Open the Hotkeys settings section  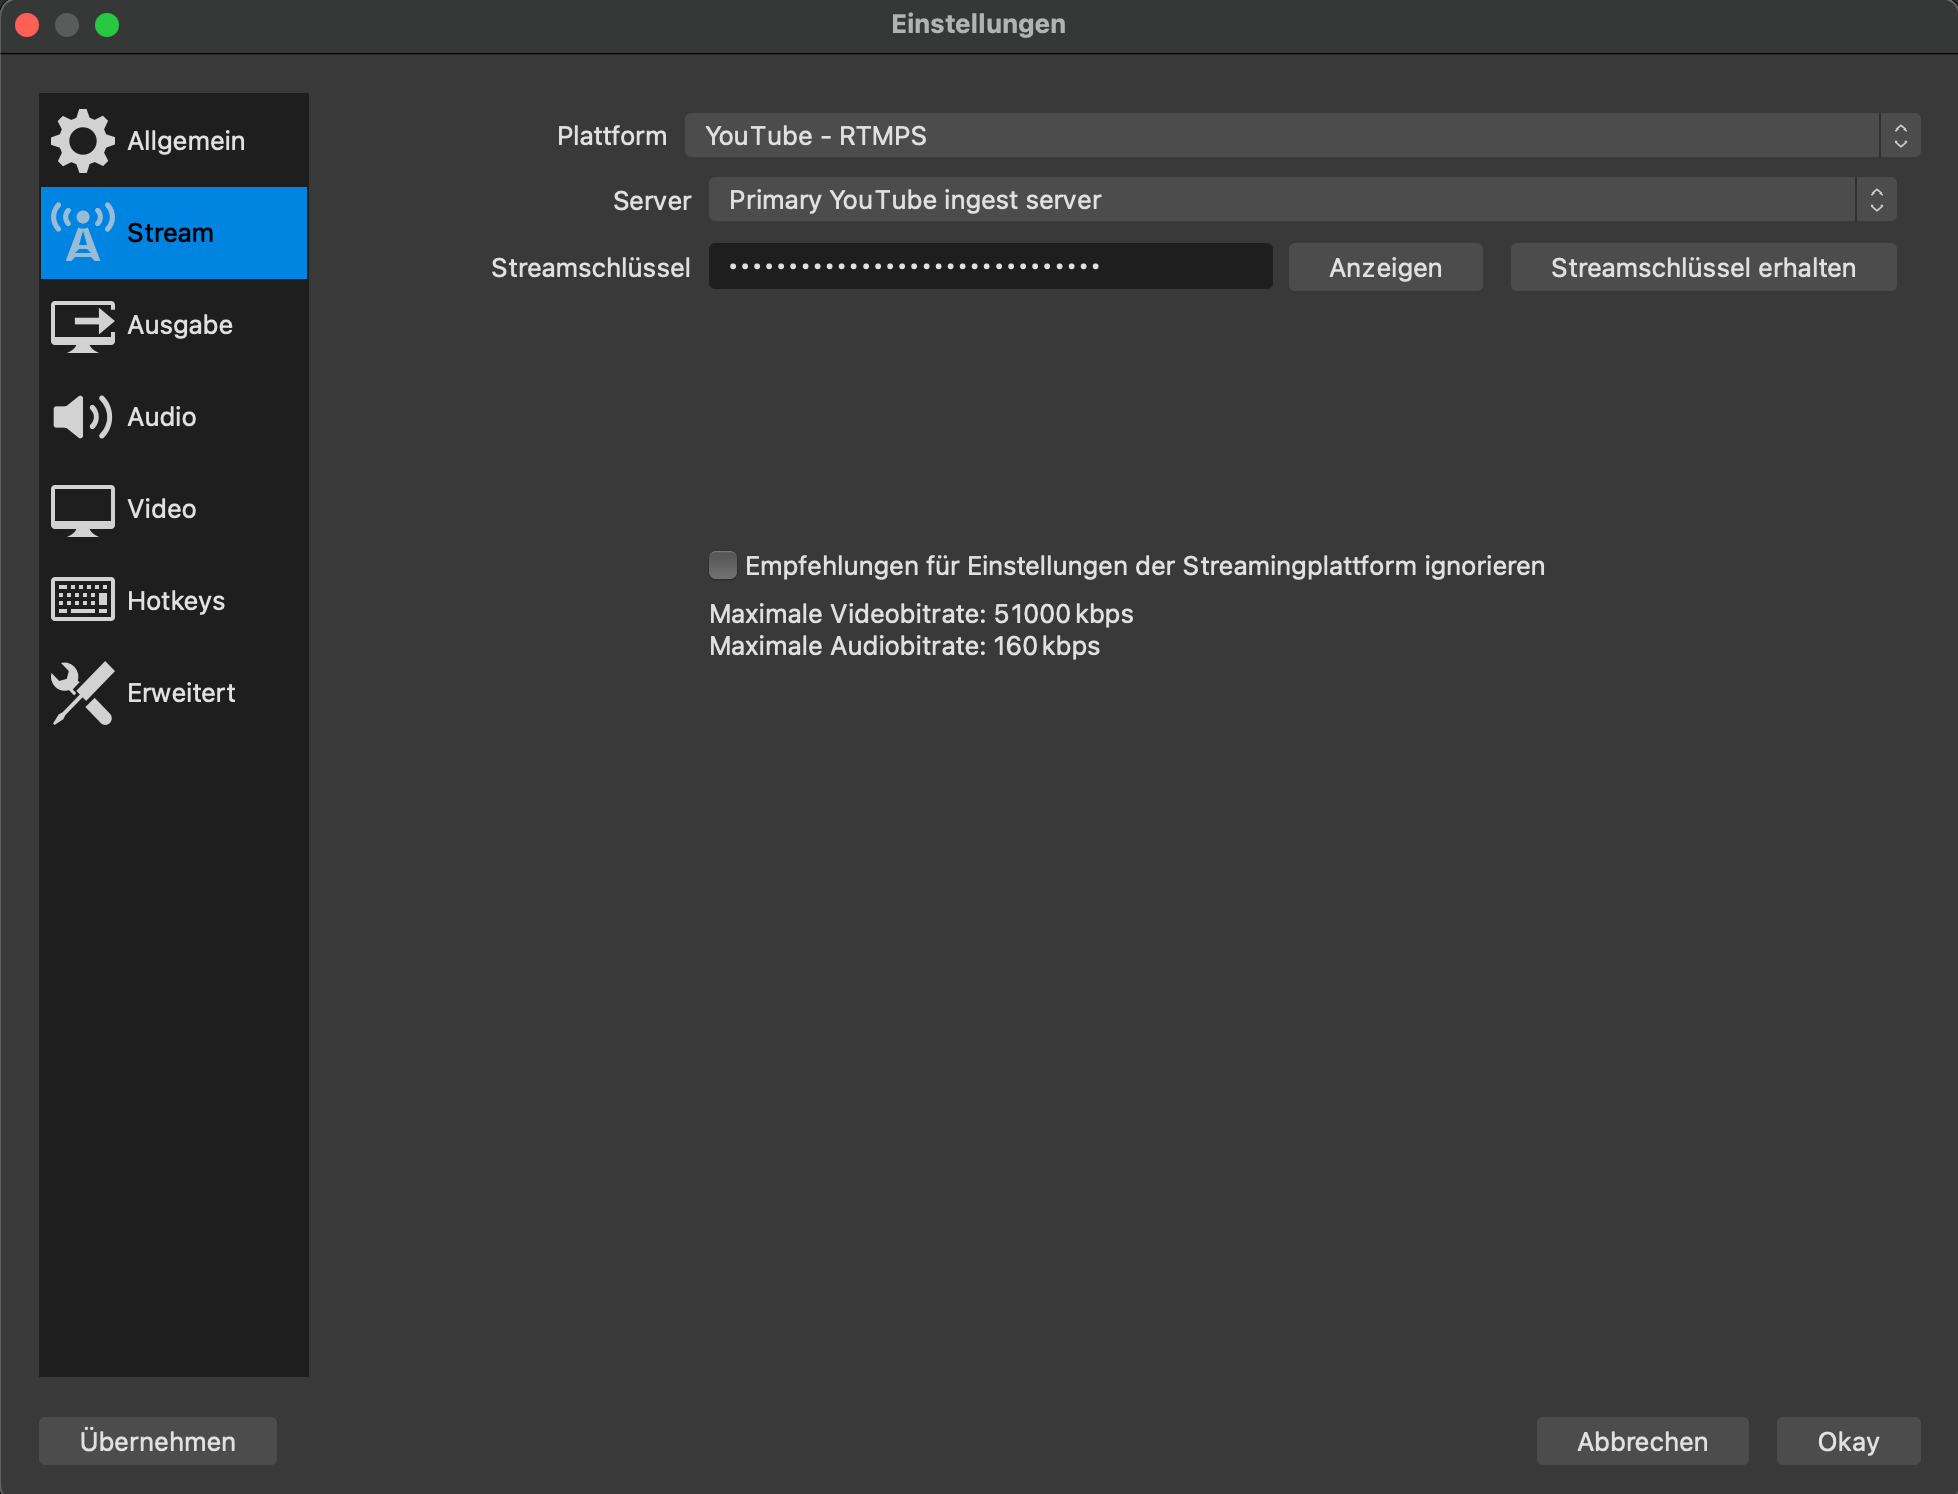coord(176,601)
